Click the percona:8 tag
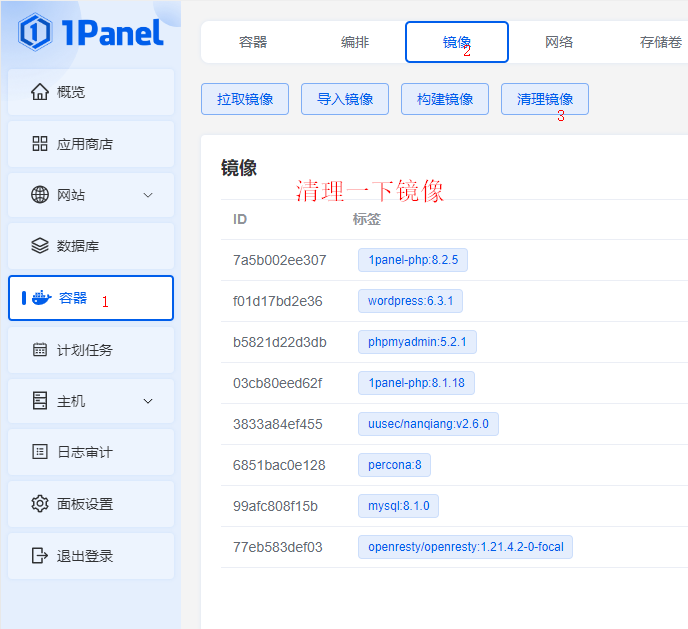 click(x=394, y=465)
